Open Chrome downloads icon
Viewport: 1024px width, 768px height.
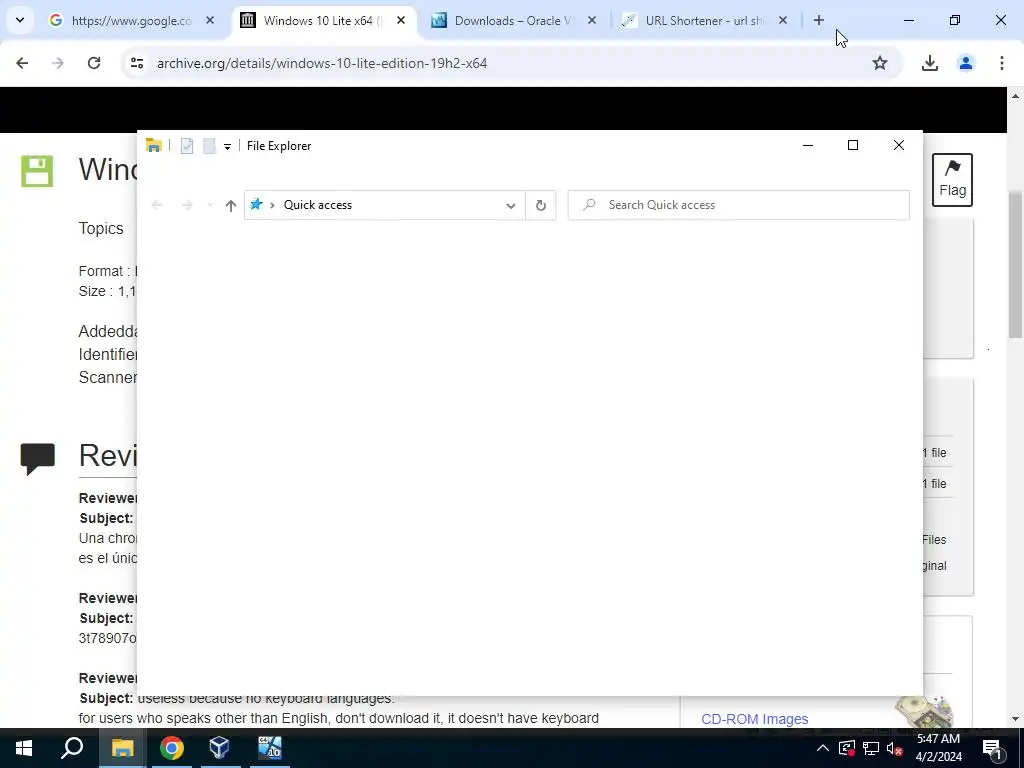(930, 63)
